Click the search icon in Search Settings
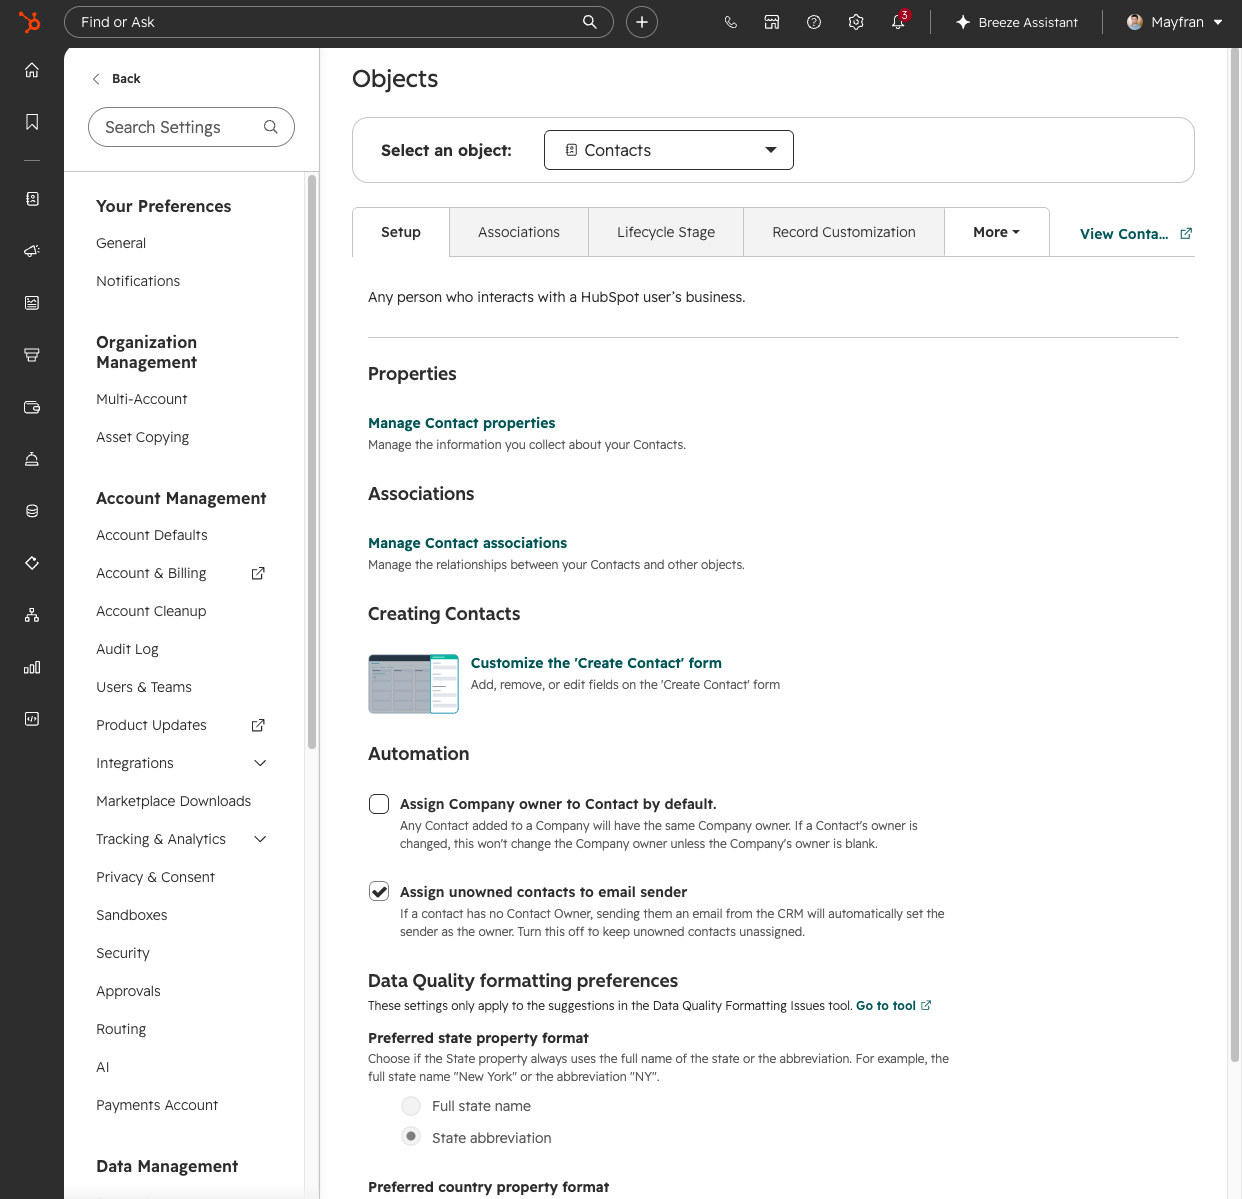This screenshot has height=1199, width=1242. click(x=271, y=127)
